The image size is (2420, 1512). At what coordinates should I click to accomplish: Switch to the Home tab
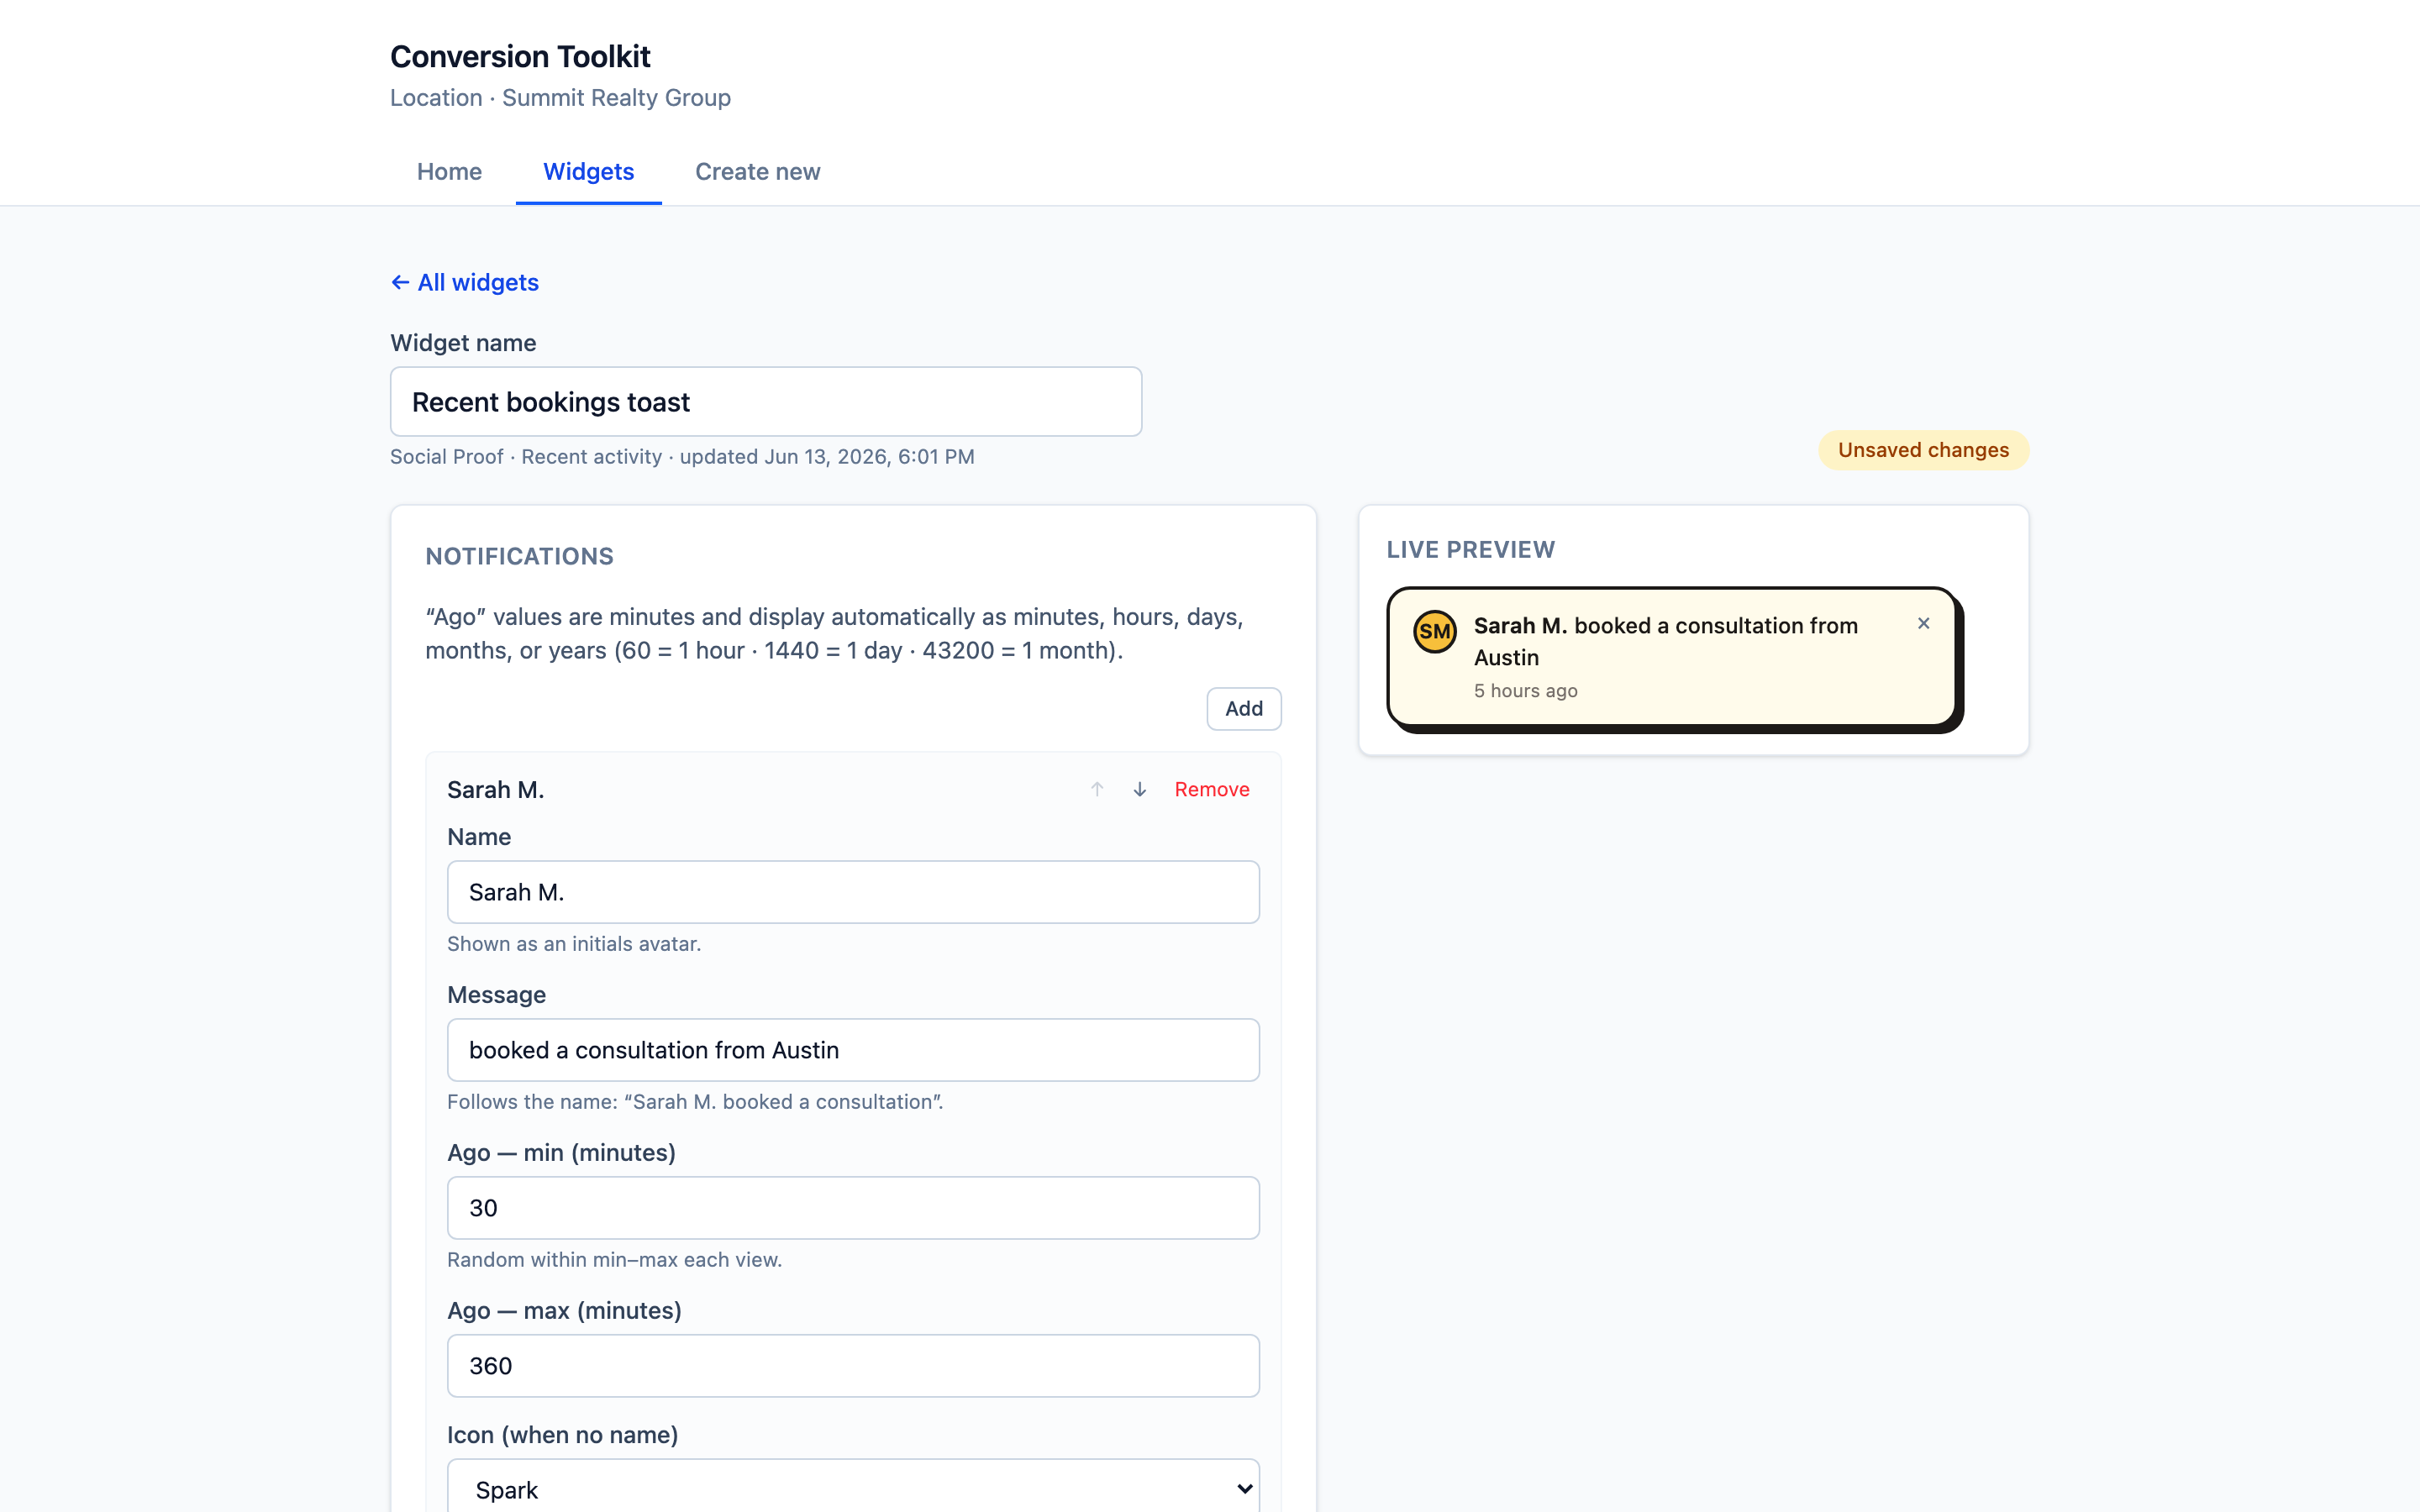pyautogui.click(x=449, y=171)
